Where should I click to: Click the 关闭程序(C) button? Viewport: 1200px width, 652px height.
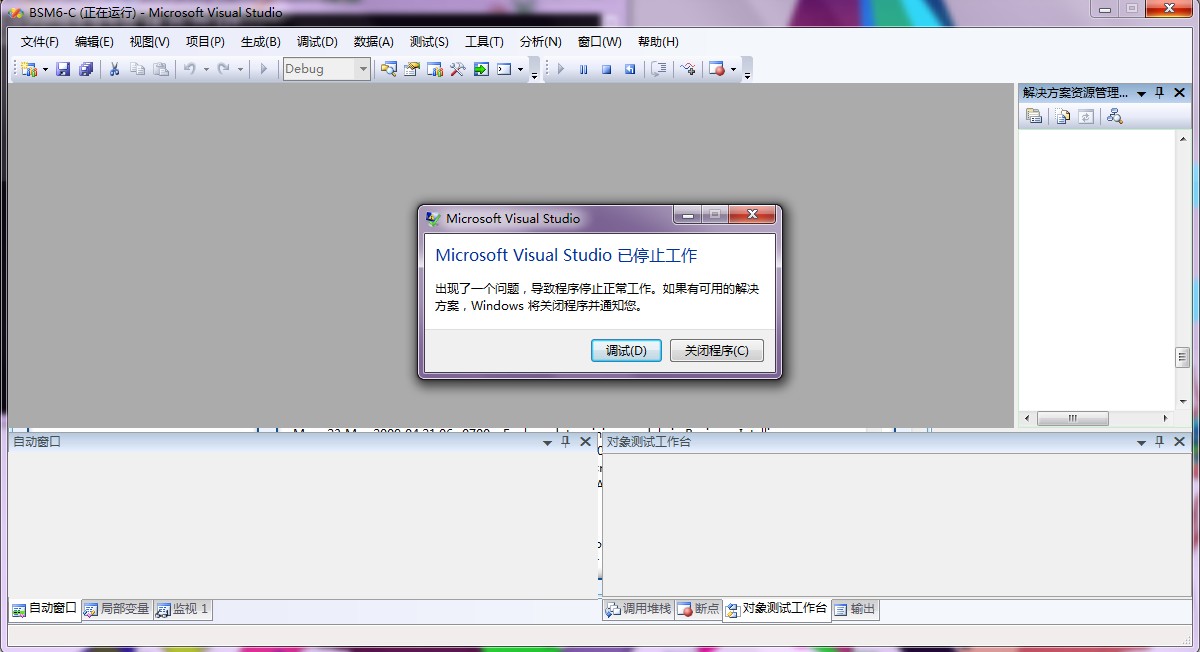pyautogui.click(x=717, y=351)
